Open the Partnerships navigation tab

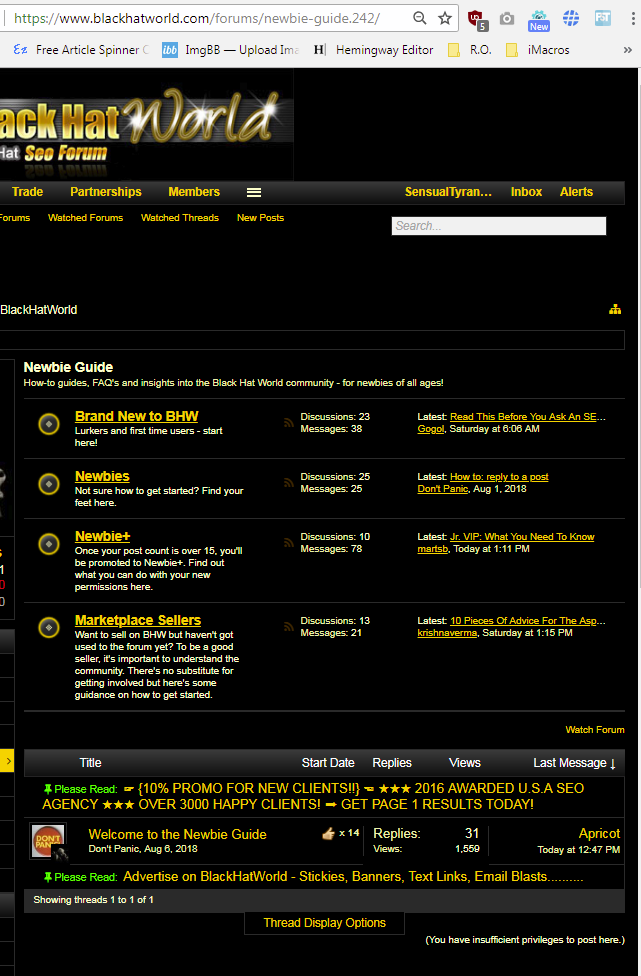click(106, 192)
